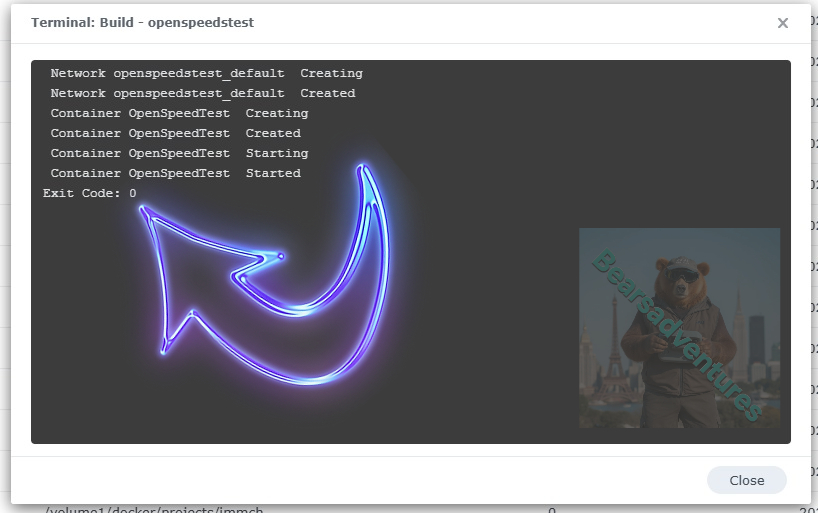
Task: Select the 'Container OpenSpeedTest Started' line
Action: coord(175,173)
